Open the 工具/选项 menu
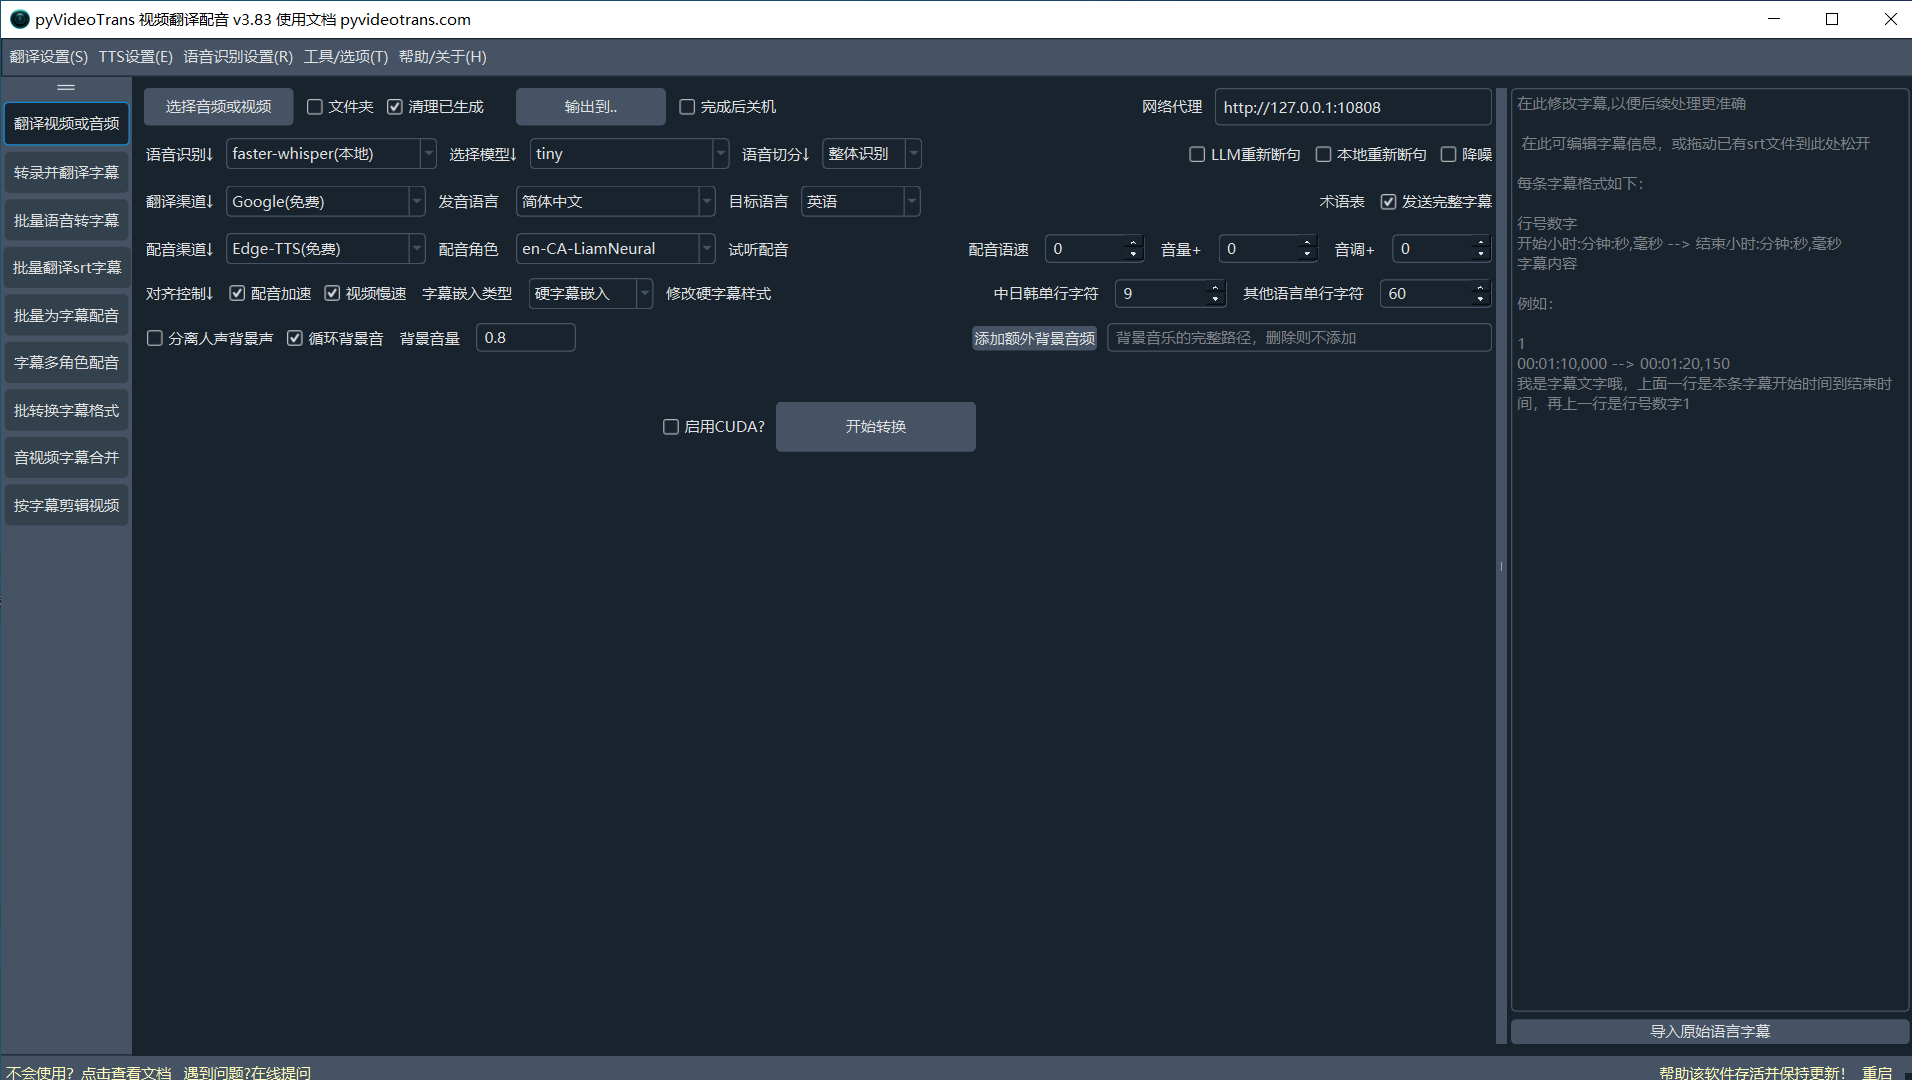Screen dimensions: 1912x1080 point(345,57)
